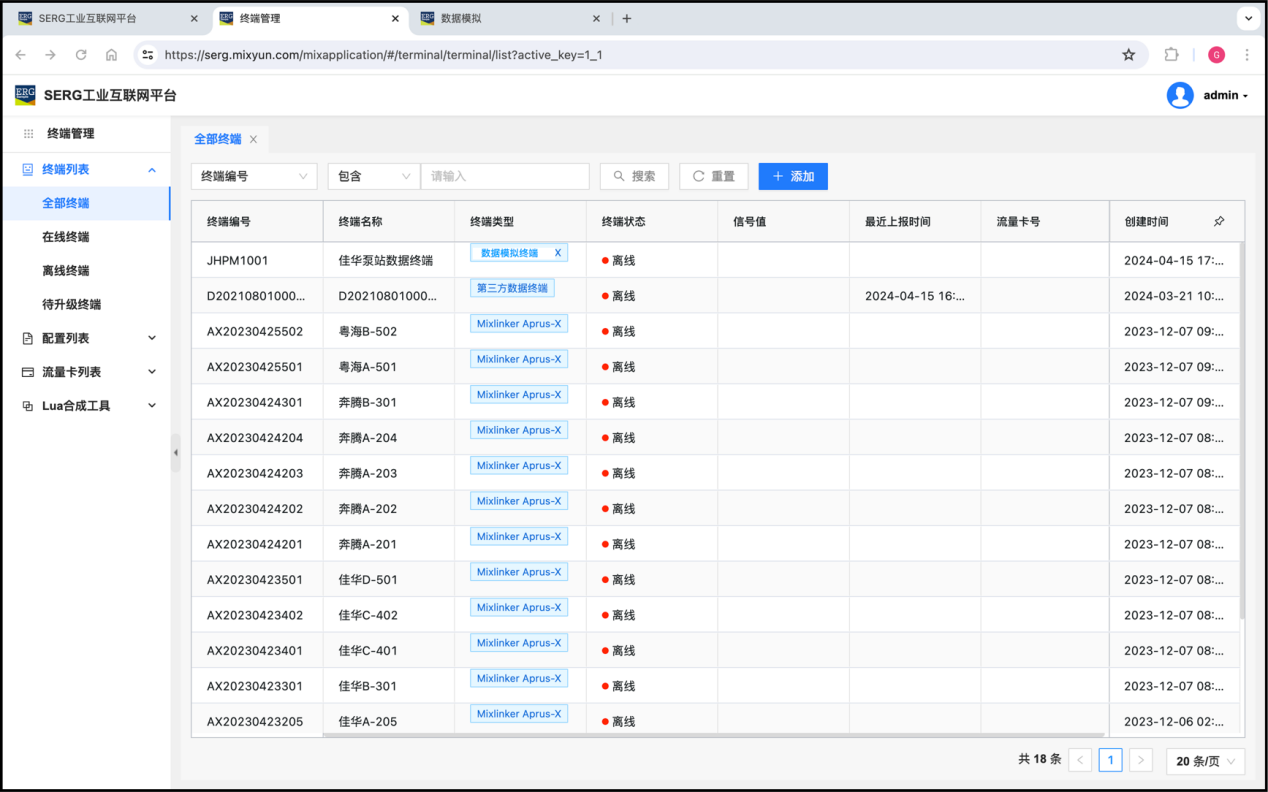Click the admin user avatar icon

(1180, 95)
